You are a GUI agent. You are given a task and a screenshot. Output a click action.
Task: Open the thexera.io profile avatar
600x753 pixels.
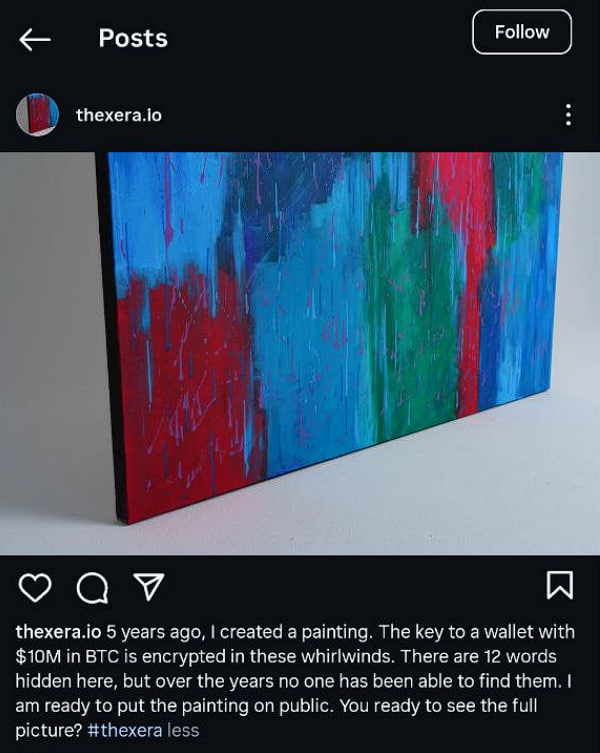[37, 115]
